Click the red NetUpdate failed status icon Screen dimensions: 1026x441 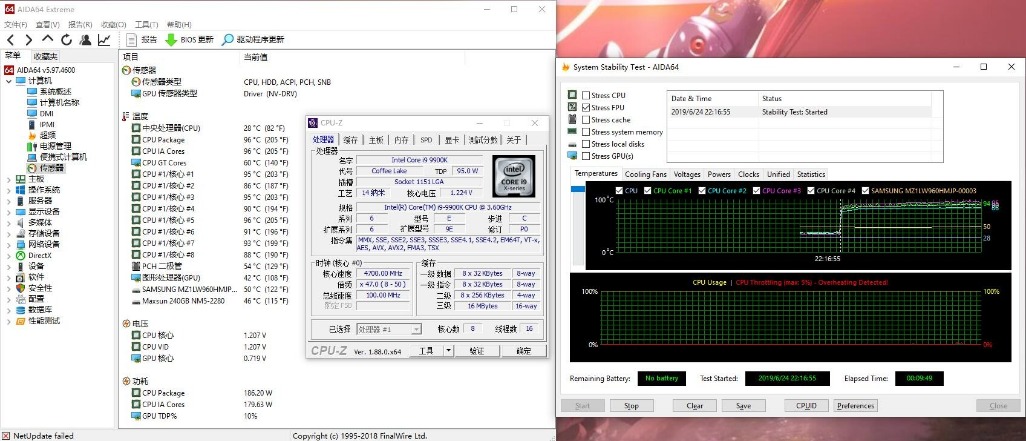7,436
